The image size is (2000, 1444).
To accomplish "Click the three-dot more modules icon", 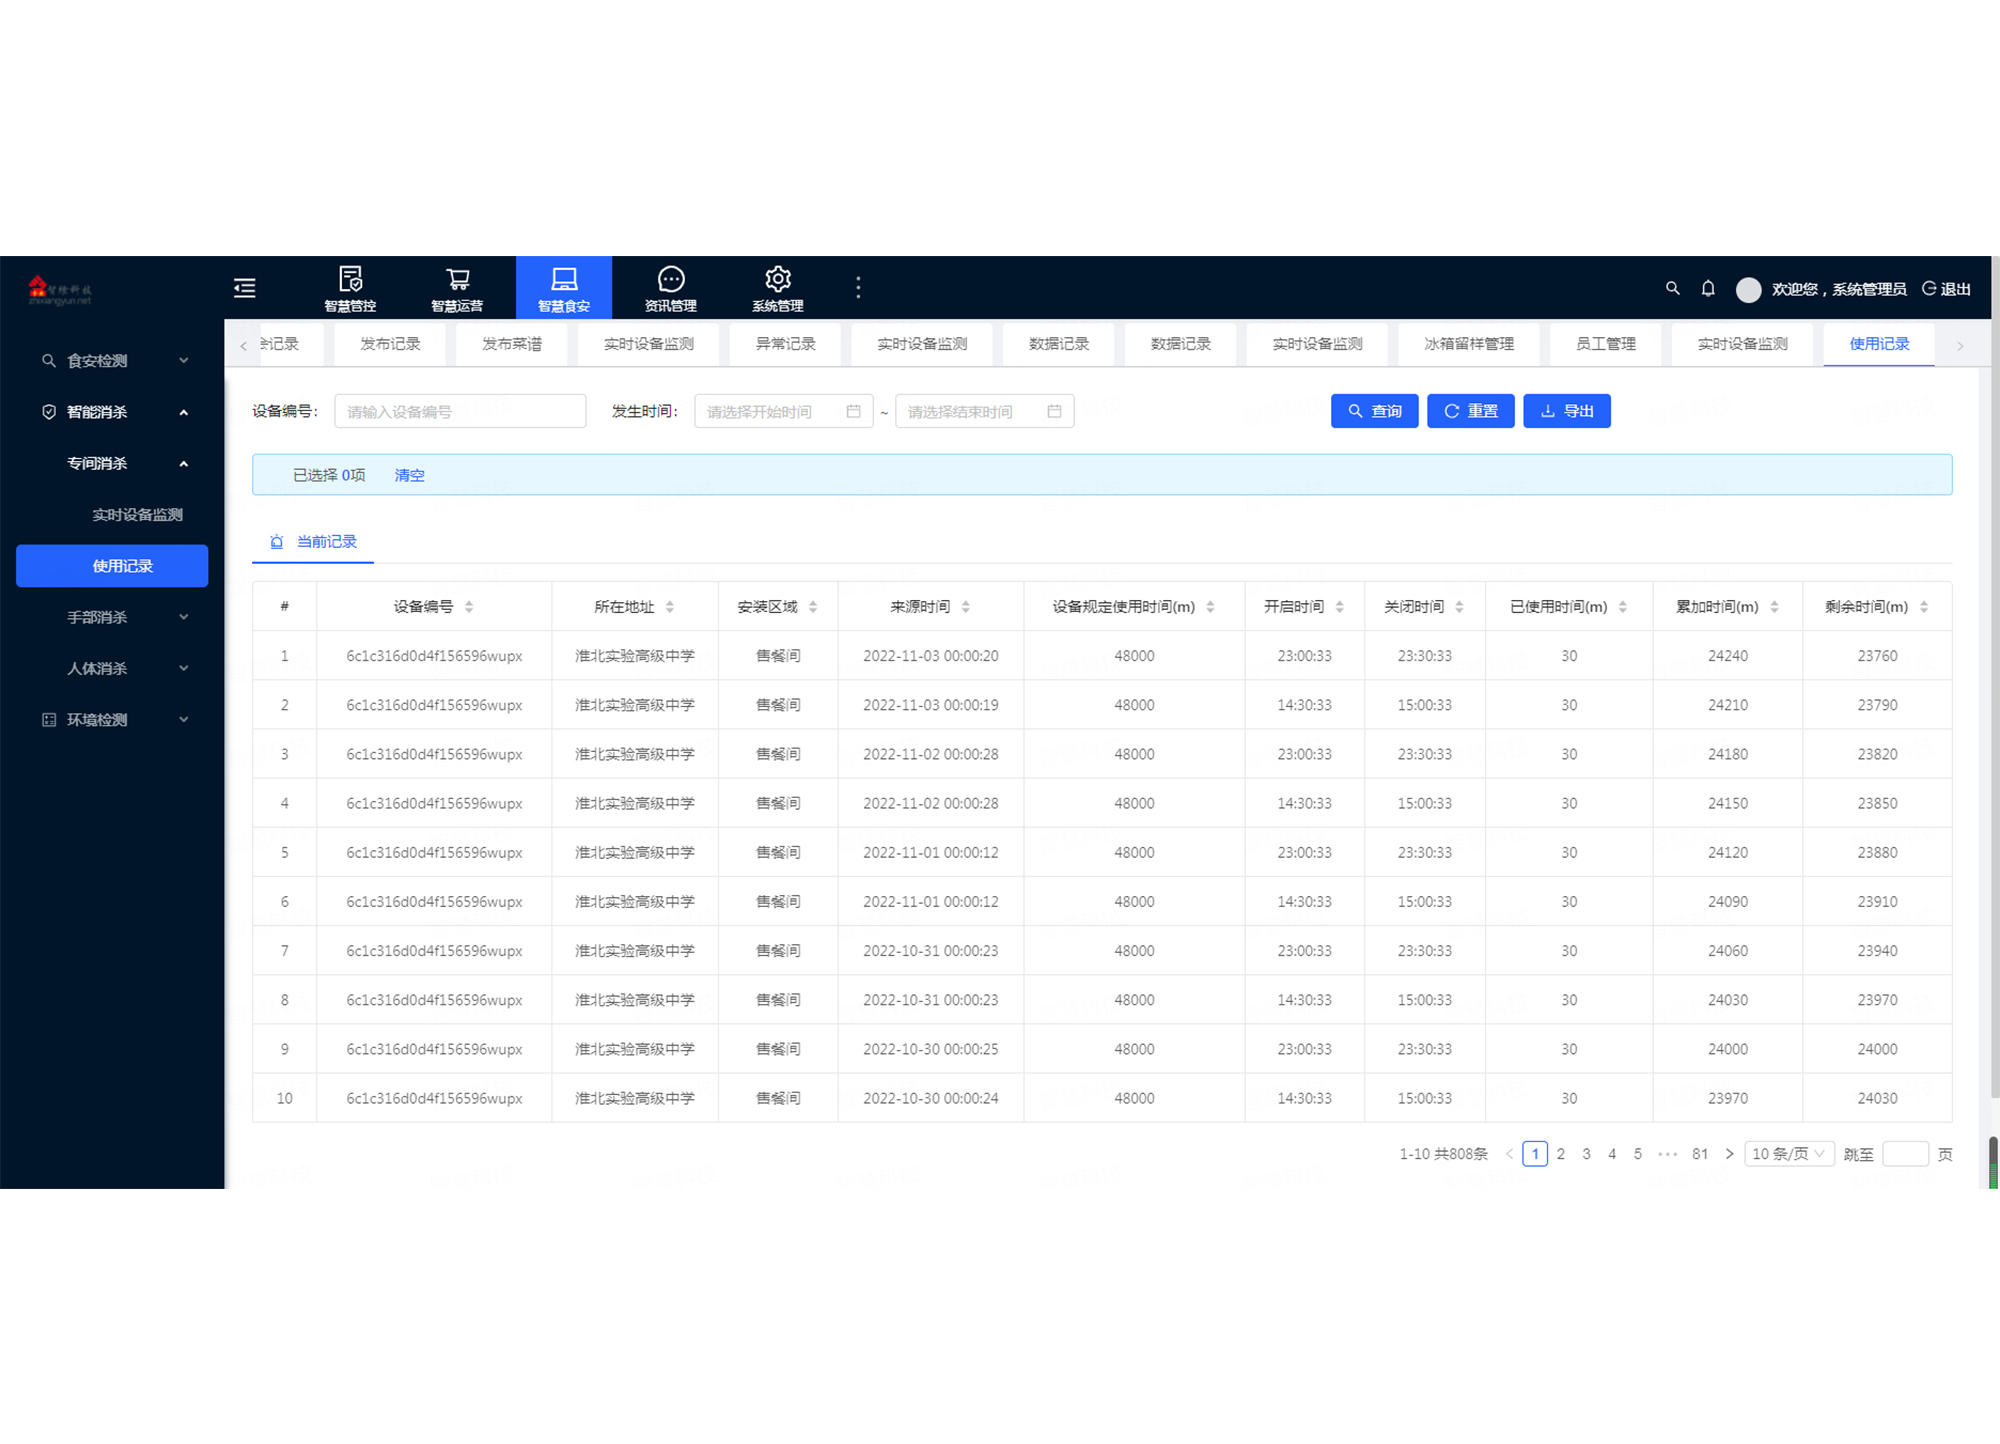I will pos(858,288).
